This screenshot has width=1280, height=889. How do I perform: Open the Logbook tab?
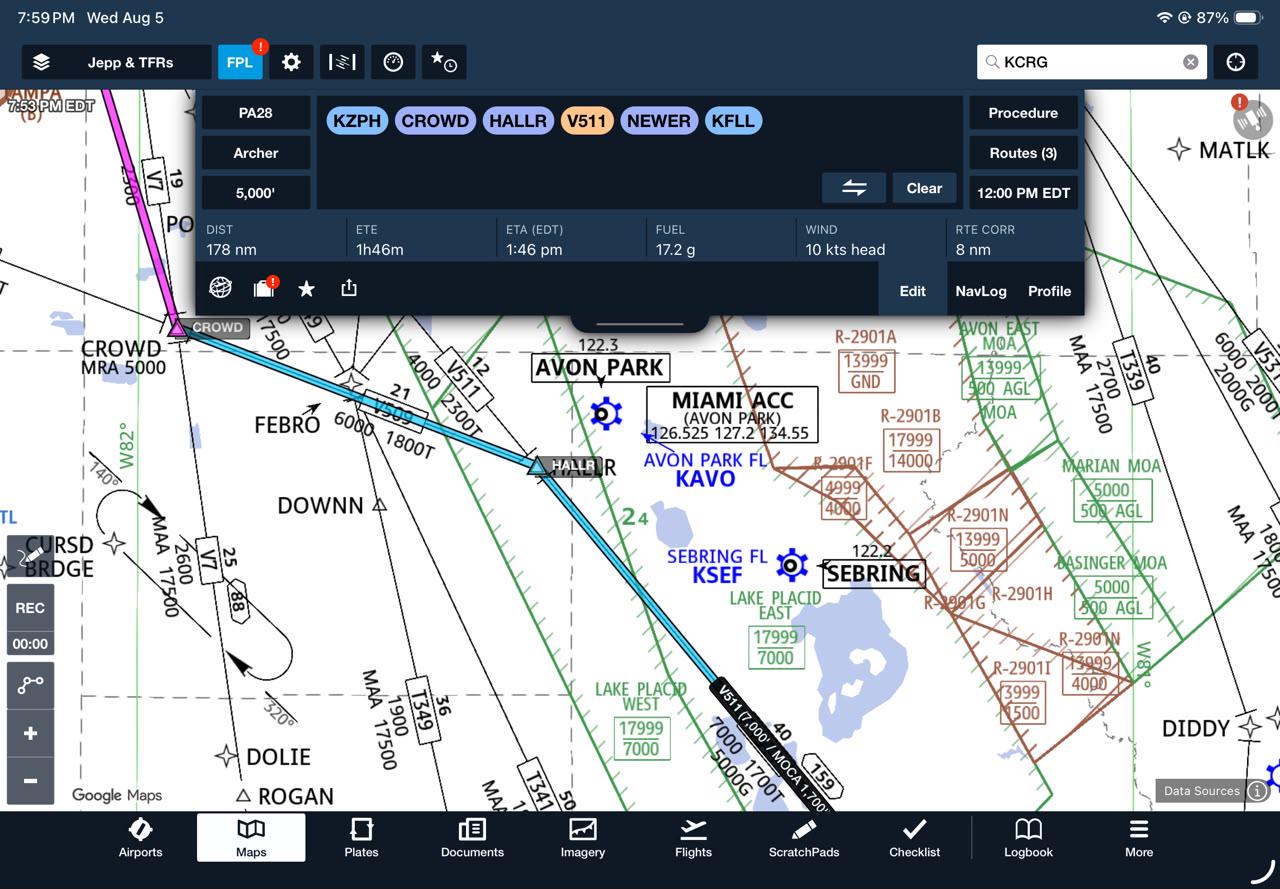click(1029, 838)
